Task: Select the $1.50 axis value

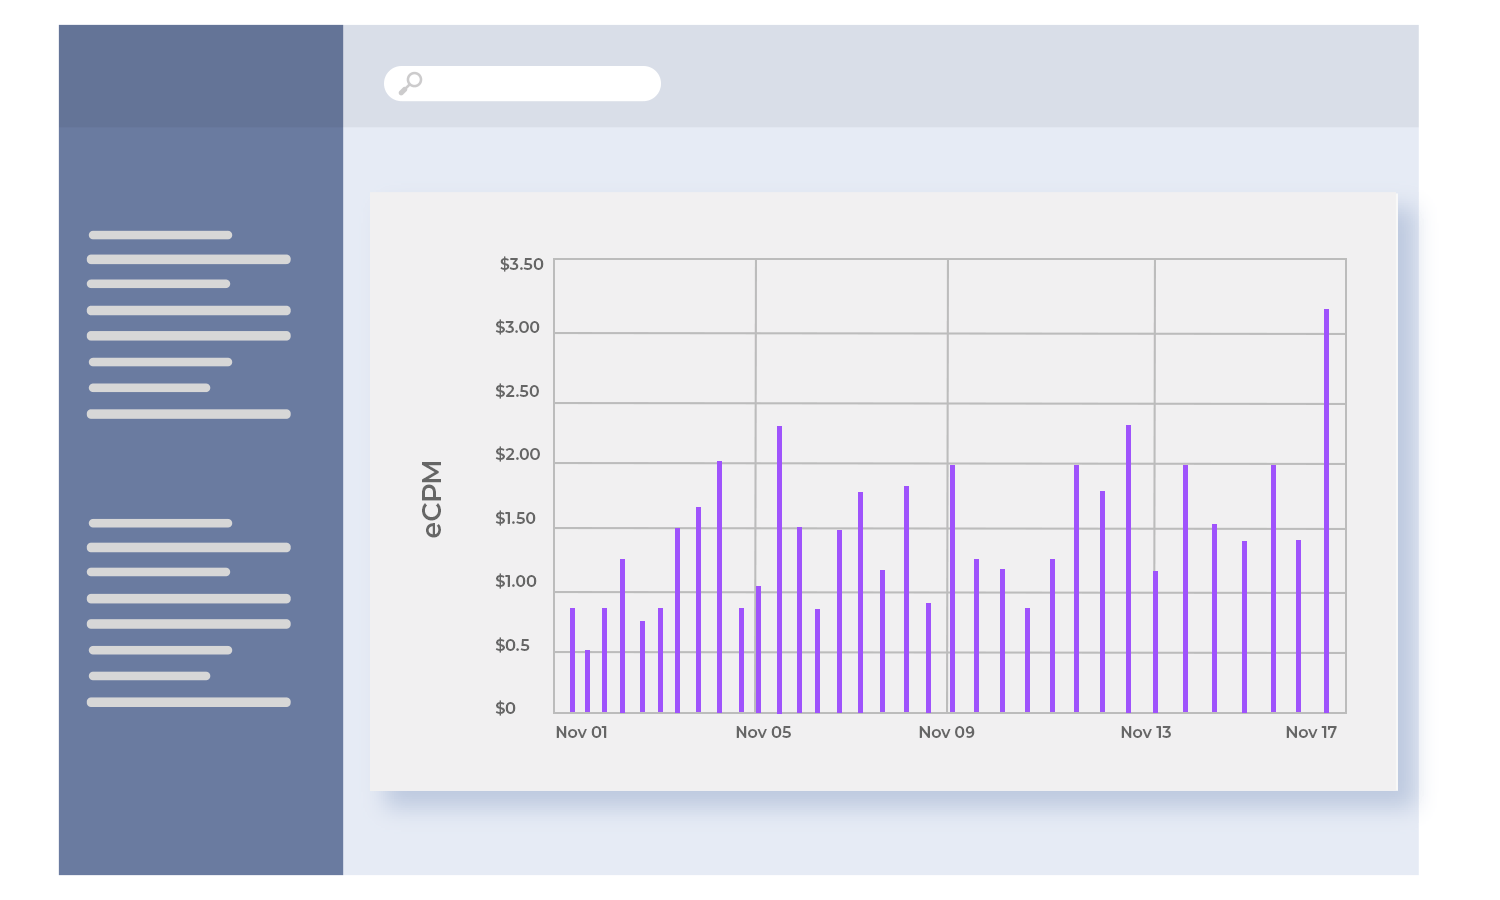Action: tap(515, 518)
